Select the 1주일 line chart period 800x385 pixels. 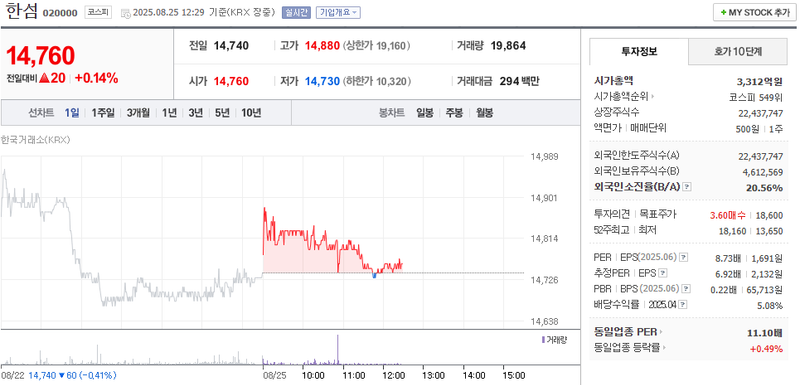click(103, 113)
